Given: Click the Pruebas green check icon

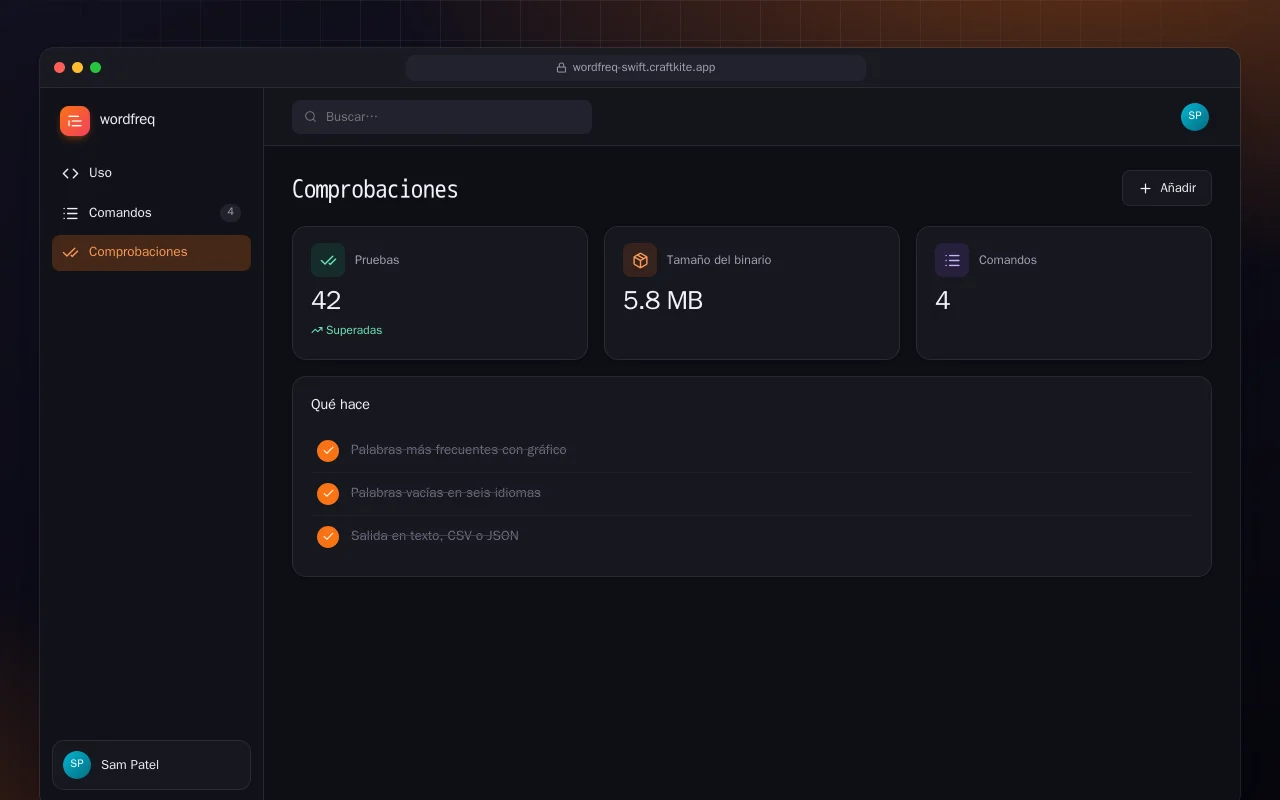Looking at the screenshot, I should point(328,260).
